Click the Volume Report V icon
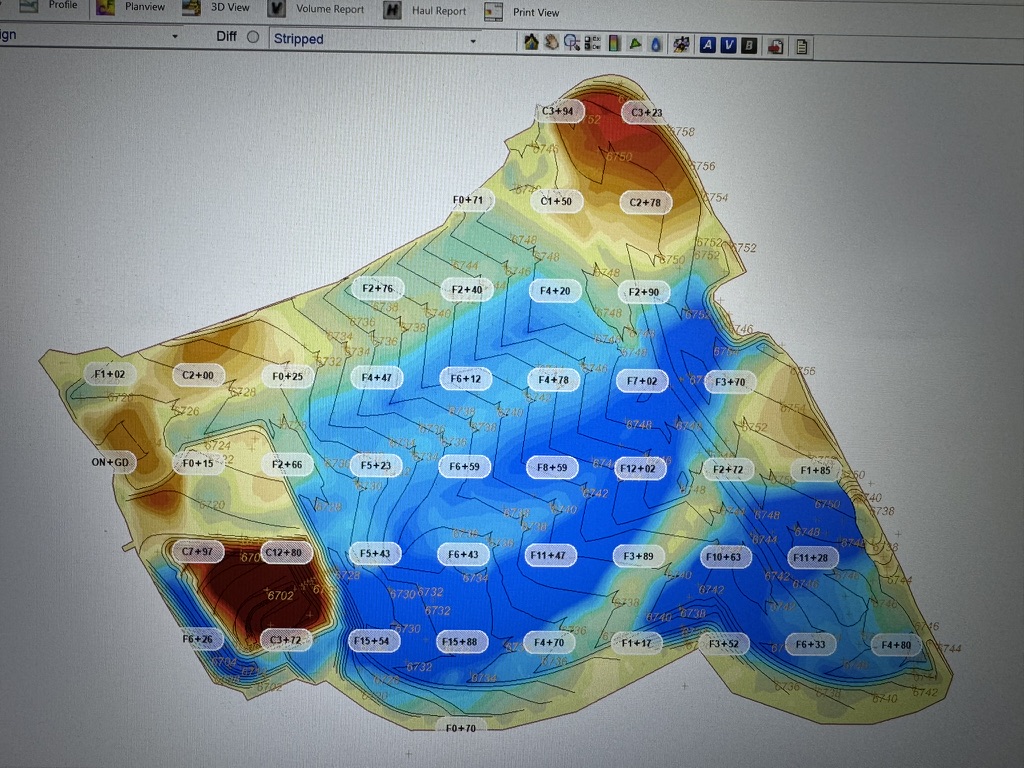 [x=277, y=8]
